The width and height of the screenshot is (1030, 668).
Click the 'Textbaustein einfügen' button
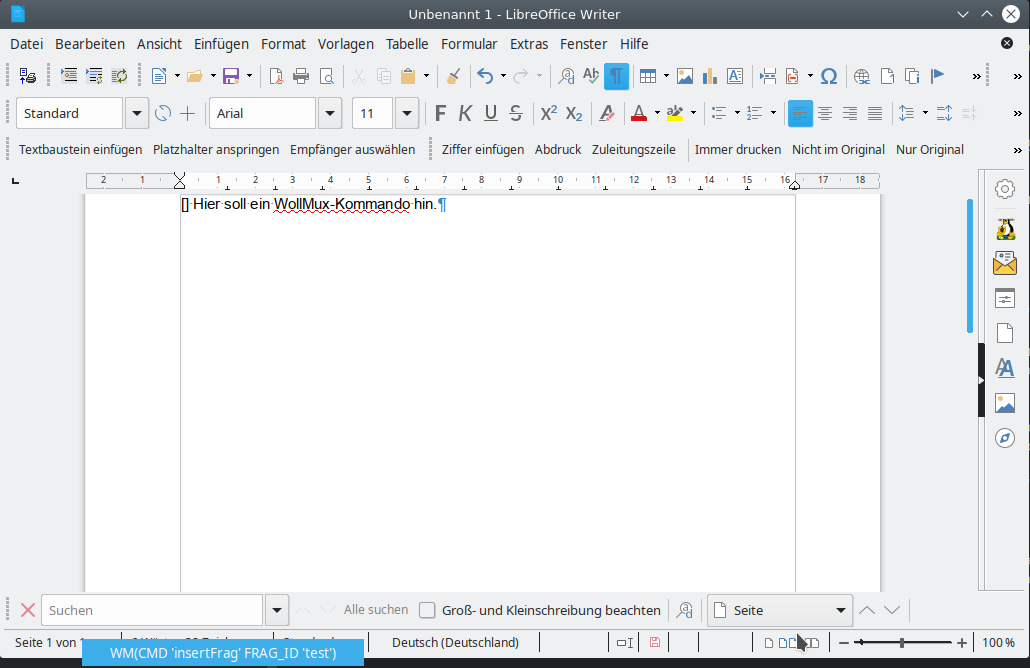tap(81, 149)
